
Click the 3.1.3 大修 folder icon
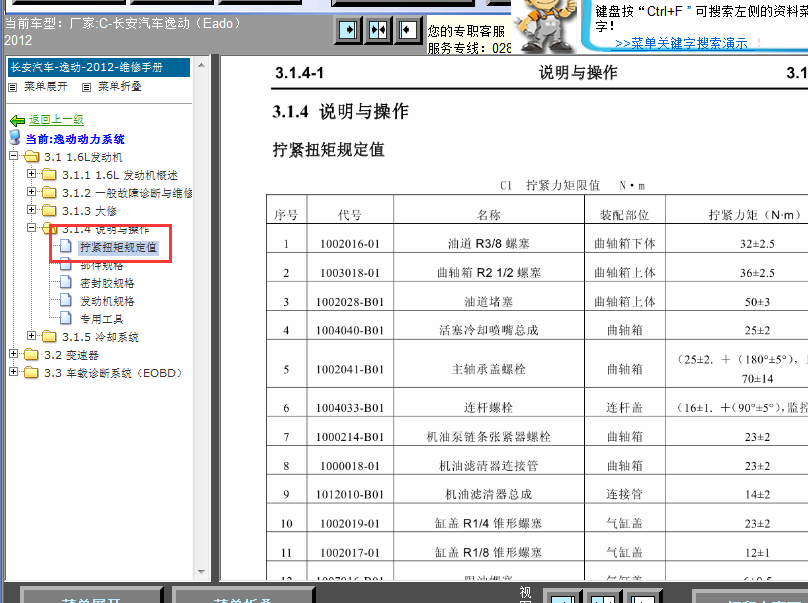49,210
